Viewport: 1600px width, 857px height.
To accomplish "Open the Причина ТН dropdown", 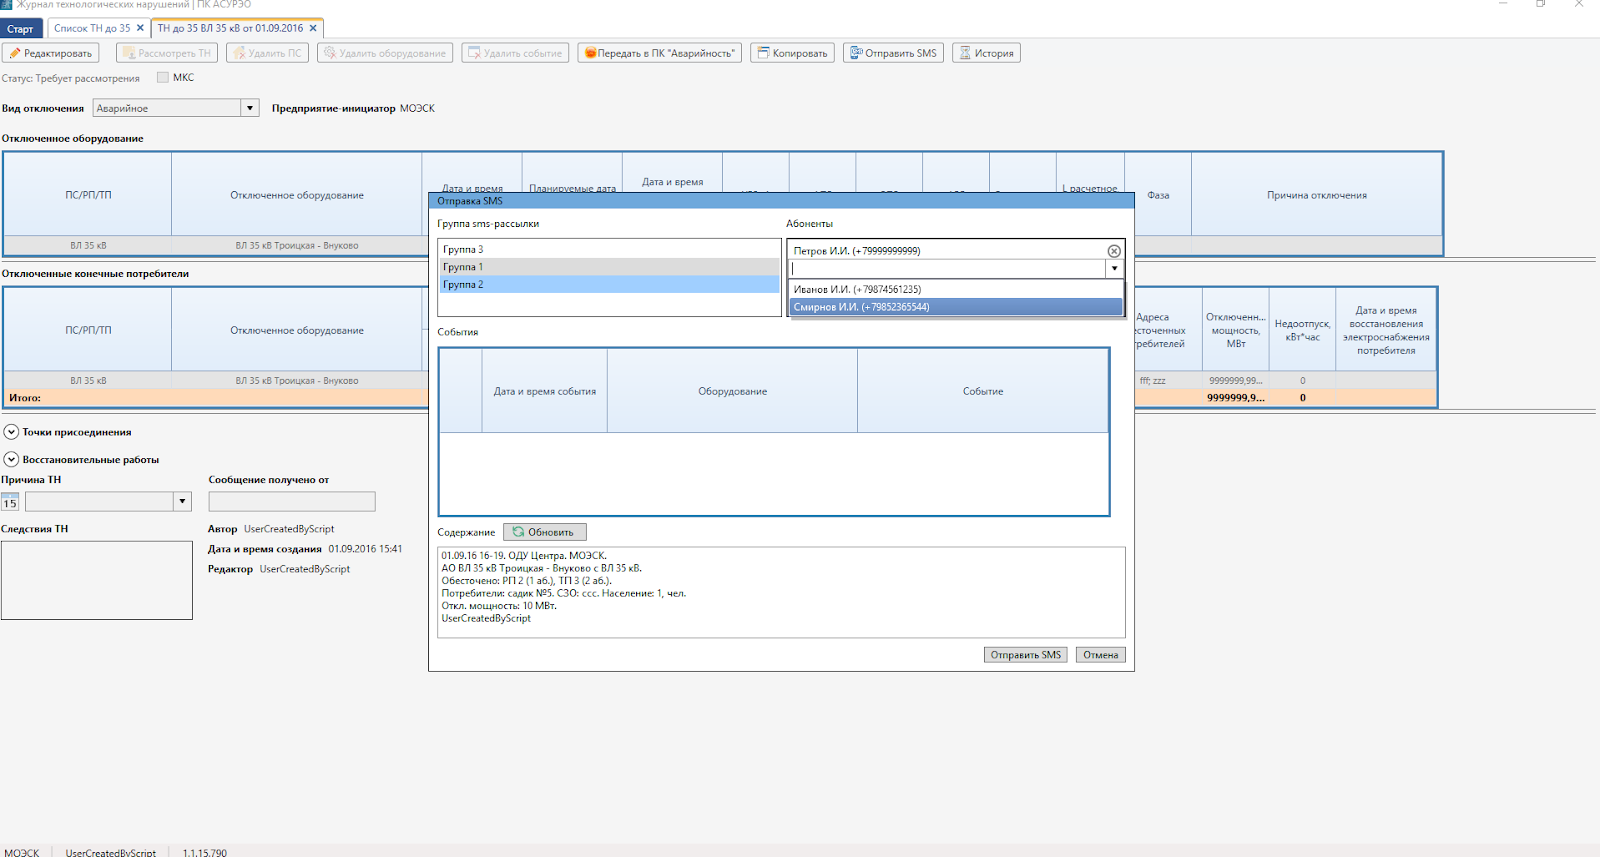I will [x=182, y=502].
